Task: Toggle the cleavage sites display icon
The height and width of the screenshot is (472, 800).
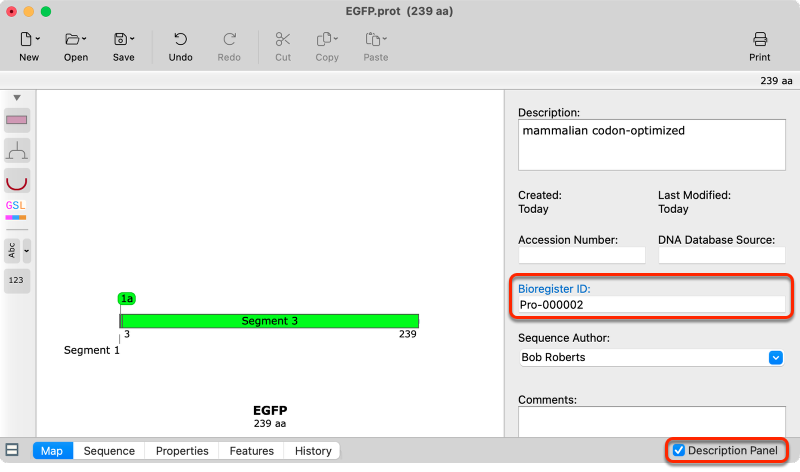Action: [x=17, y=151]
